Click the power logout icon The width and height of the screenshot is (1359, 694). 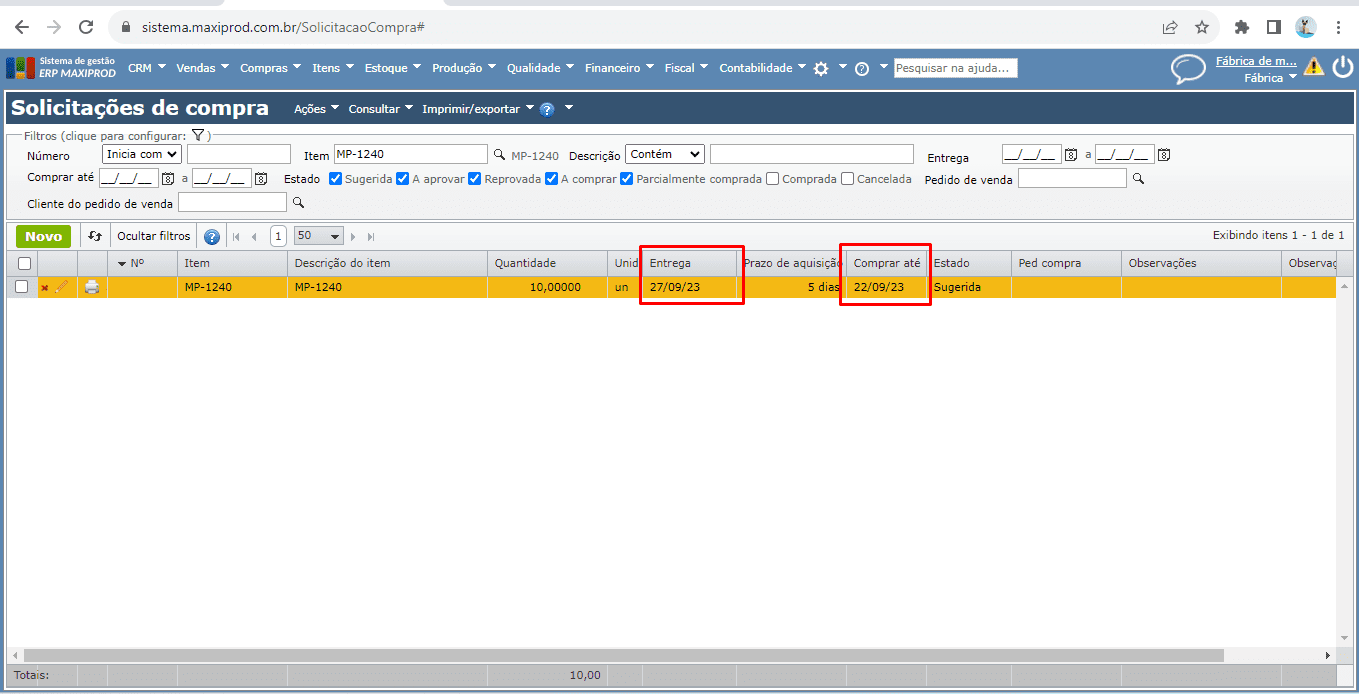pyautogui.click(x=1342, y=67)
